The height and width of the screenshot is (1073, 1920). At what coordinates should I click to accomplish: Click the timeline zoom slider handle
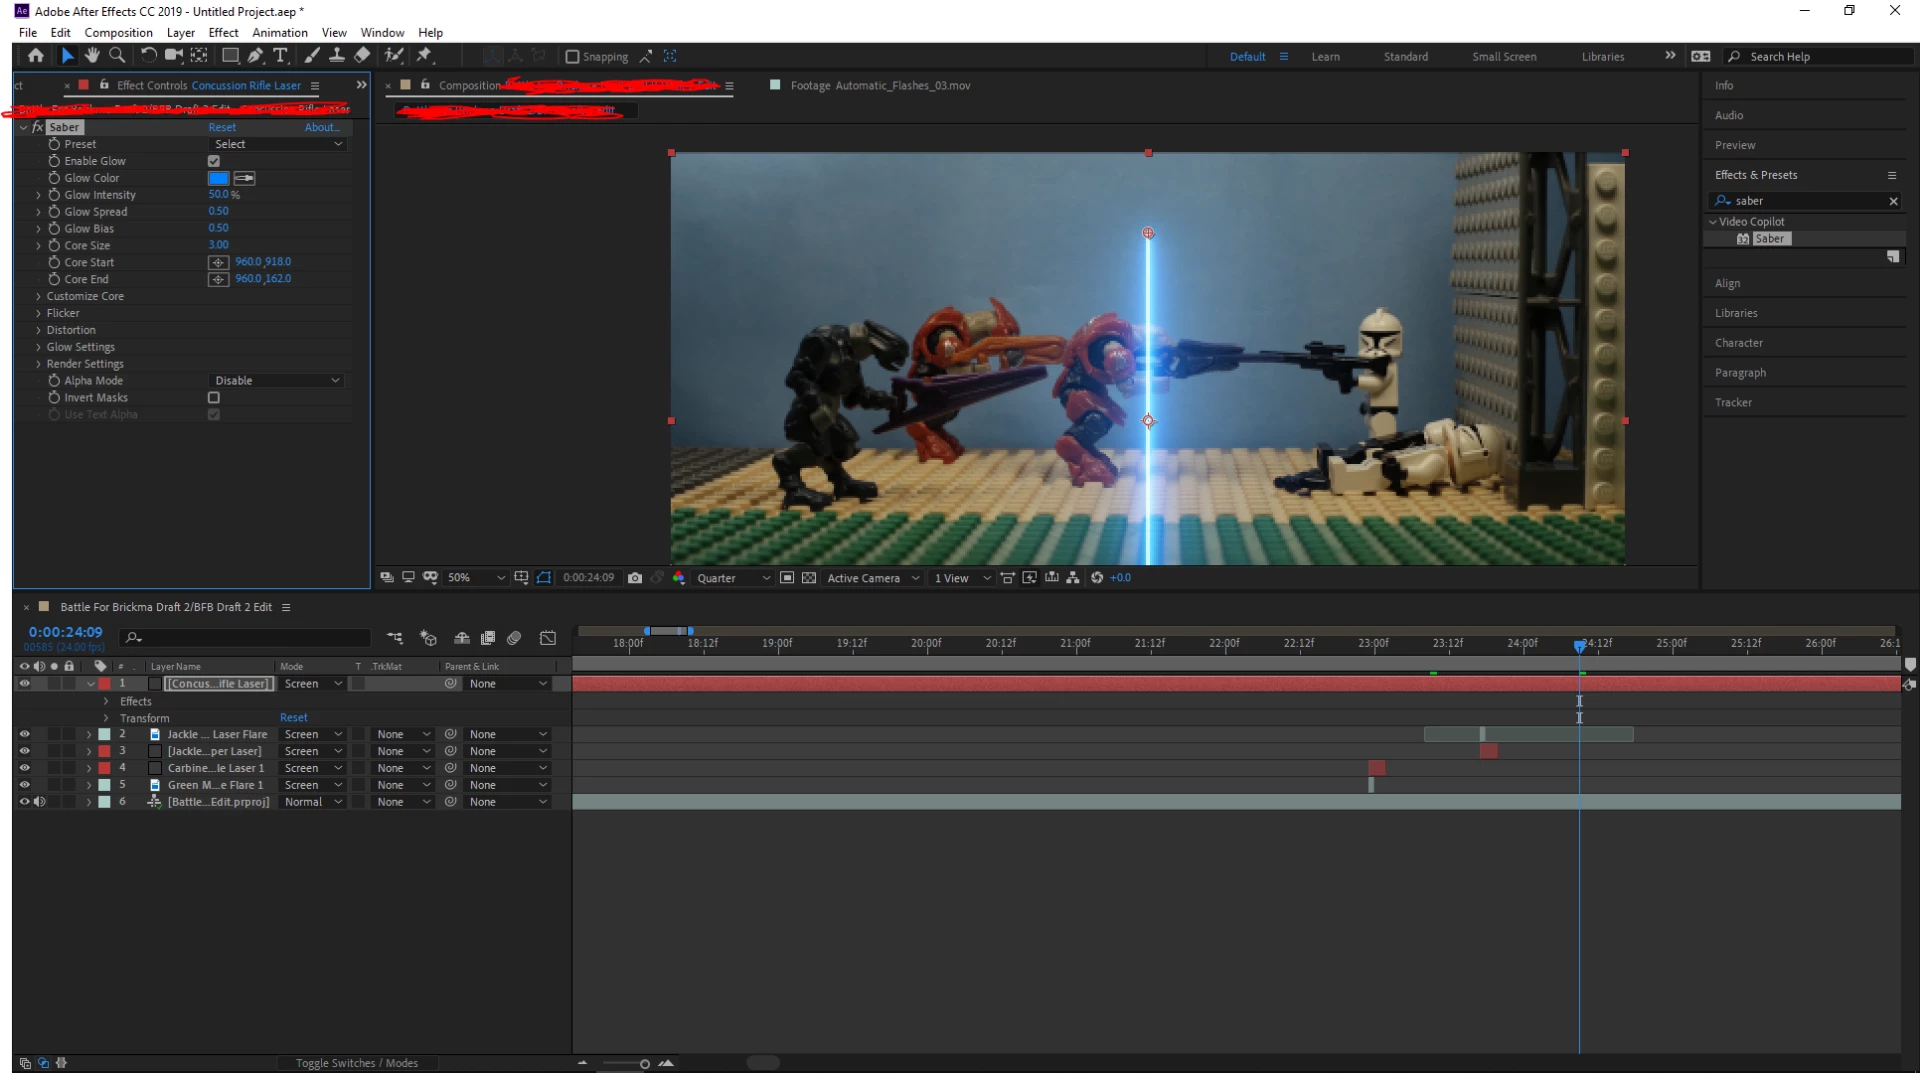coord(644,1064)
